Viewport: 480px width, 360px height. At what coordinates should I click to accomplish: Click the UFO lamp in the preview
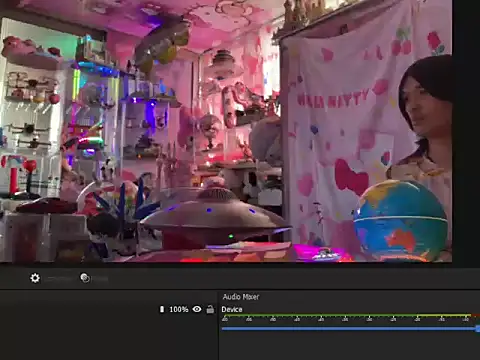click(x=216, y=217)
